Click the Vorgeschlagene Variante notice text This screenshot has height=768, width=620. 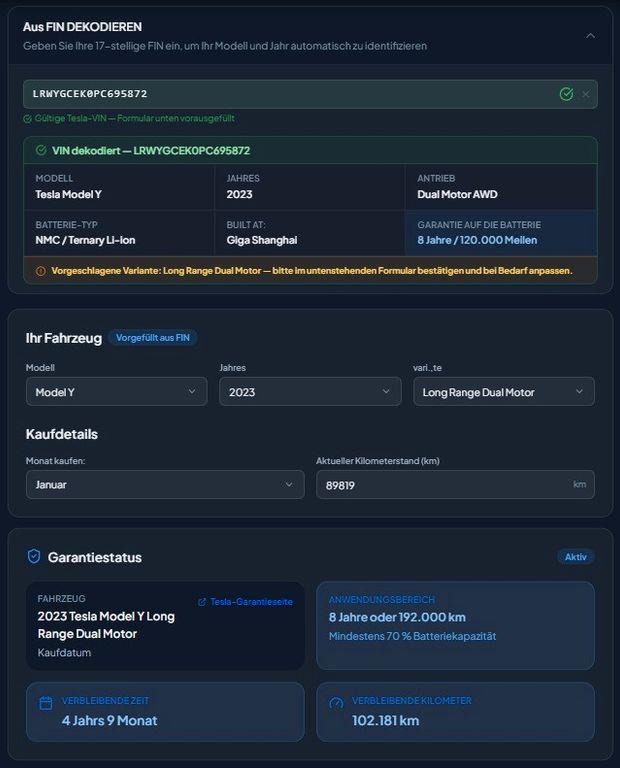(x=311, y=270)
